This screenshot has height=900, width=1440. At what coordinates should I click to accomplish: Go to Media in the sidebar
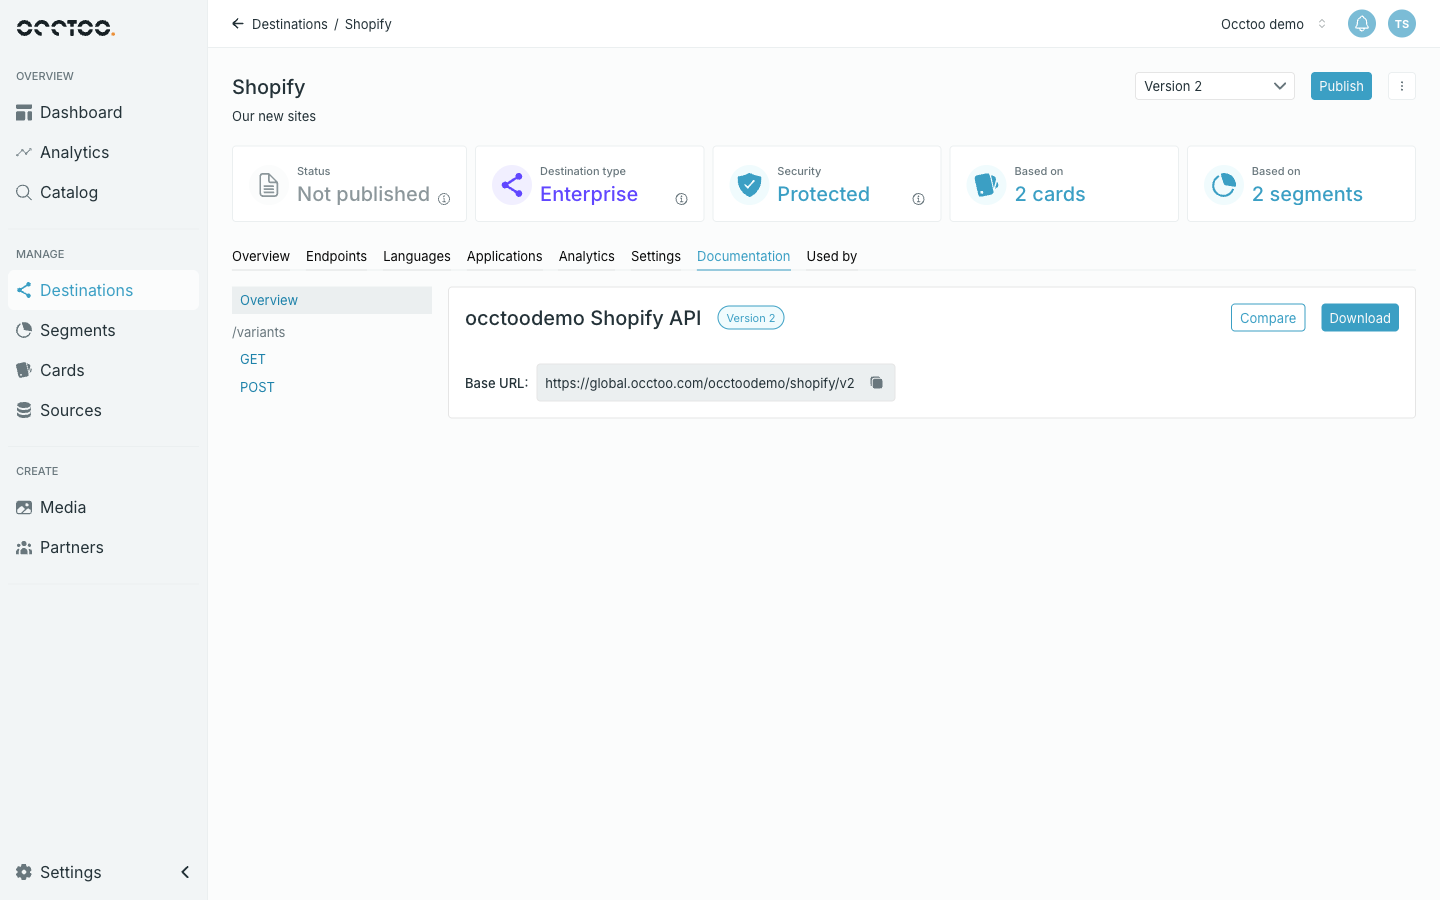coord(103,507)
